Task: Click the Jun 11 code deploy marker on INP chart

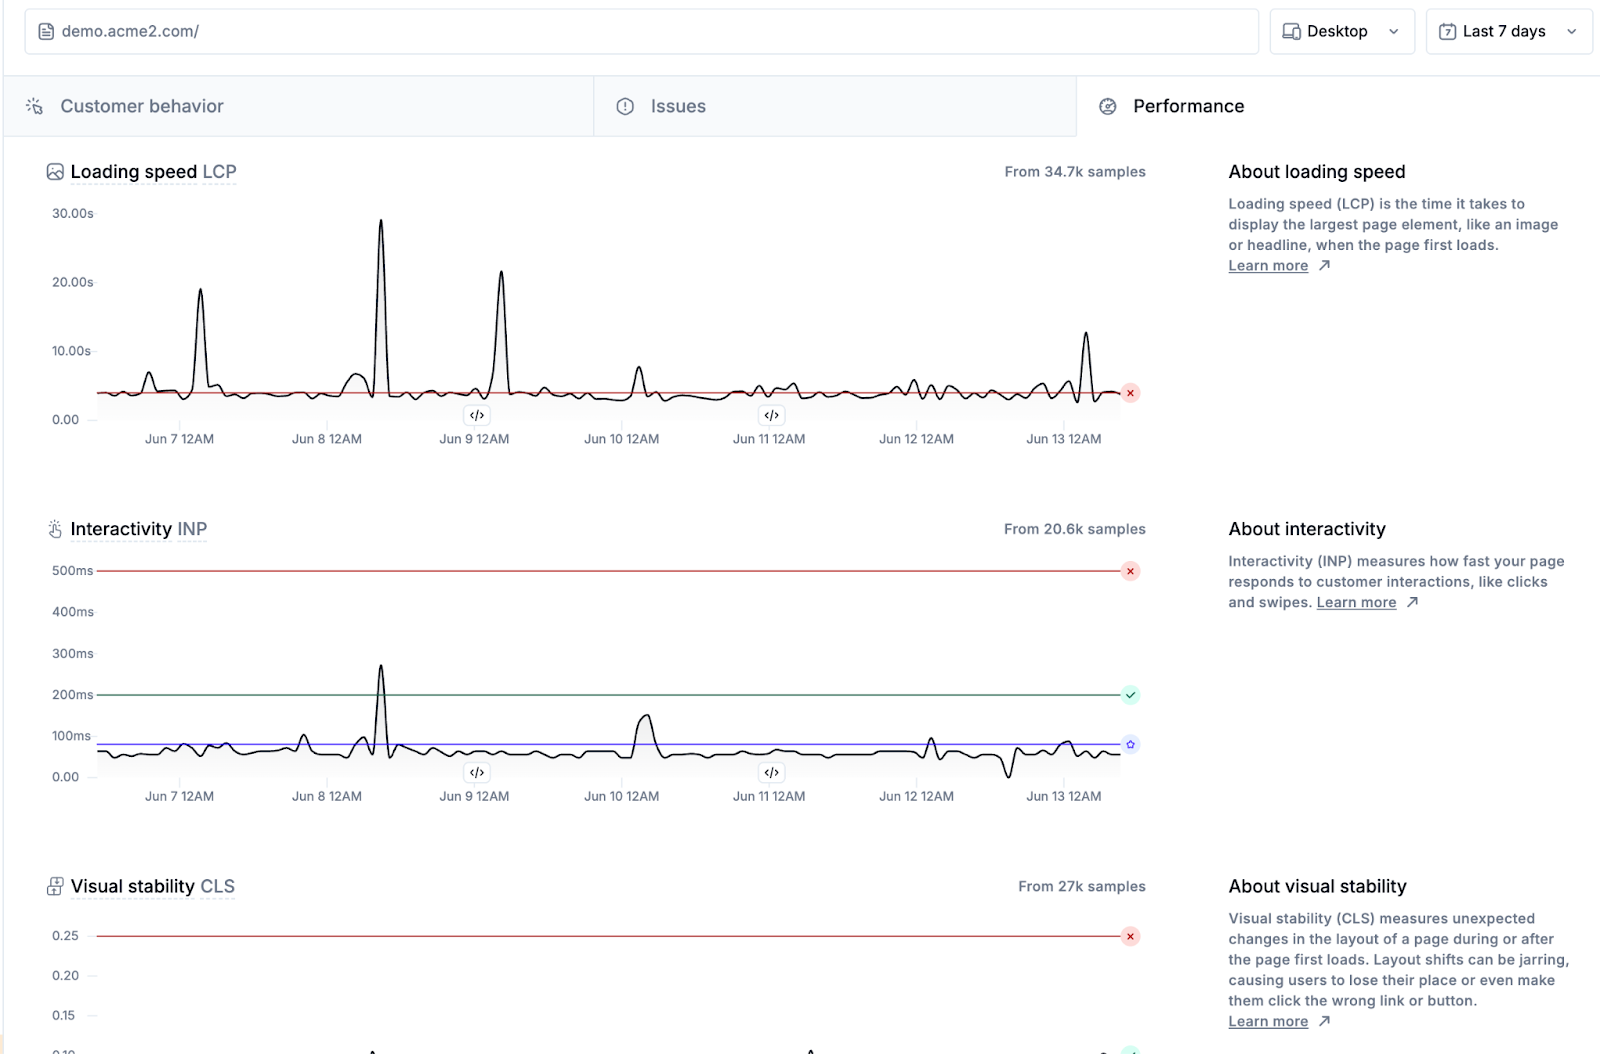Action: pyautogui.click(x=771, y=772)
